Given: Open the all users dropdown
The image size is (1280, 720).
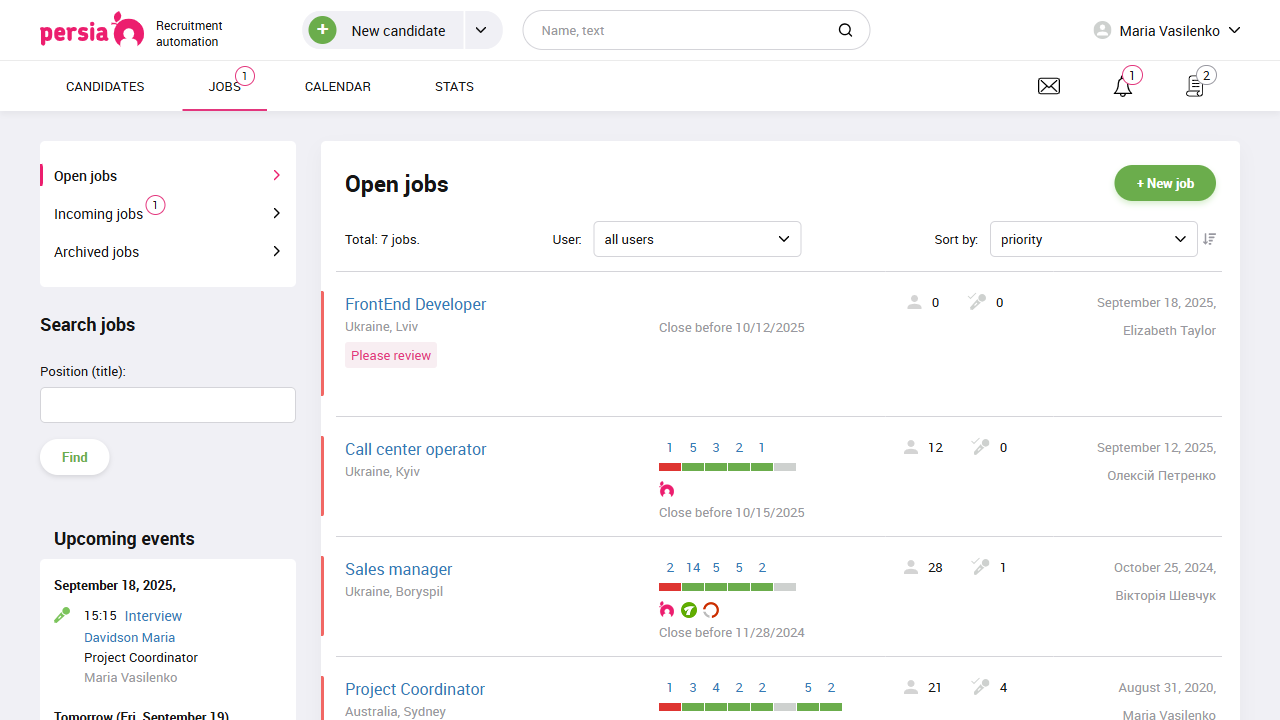Looking at the screenshot, I should 697,239.
